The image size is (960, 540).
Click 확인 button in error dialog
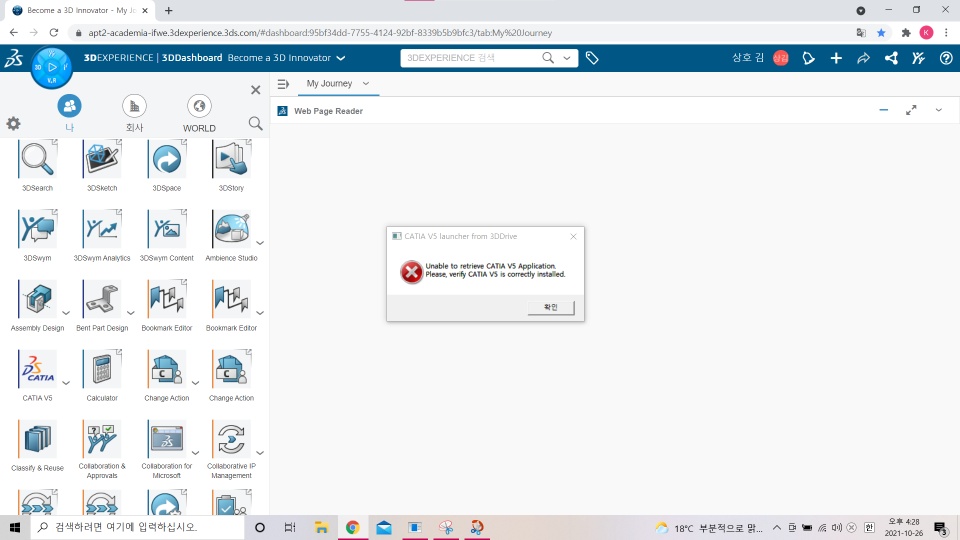click(550, 307)
